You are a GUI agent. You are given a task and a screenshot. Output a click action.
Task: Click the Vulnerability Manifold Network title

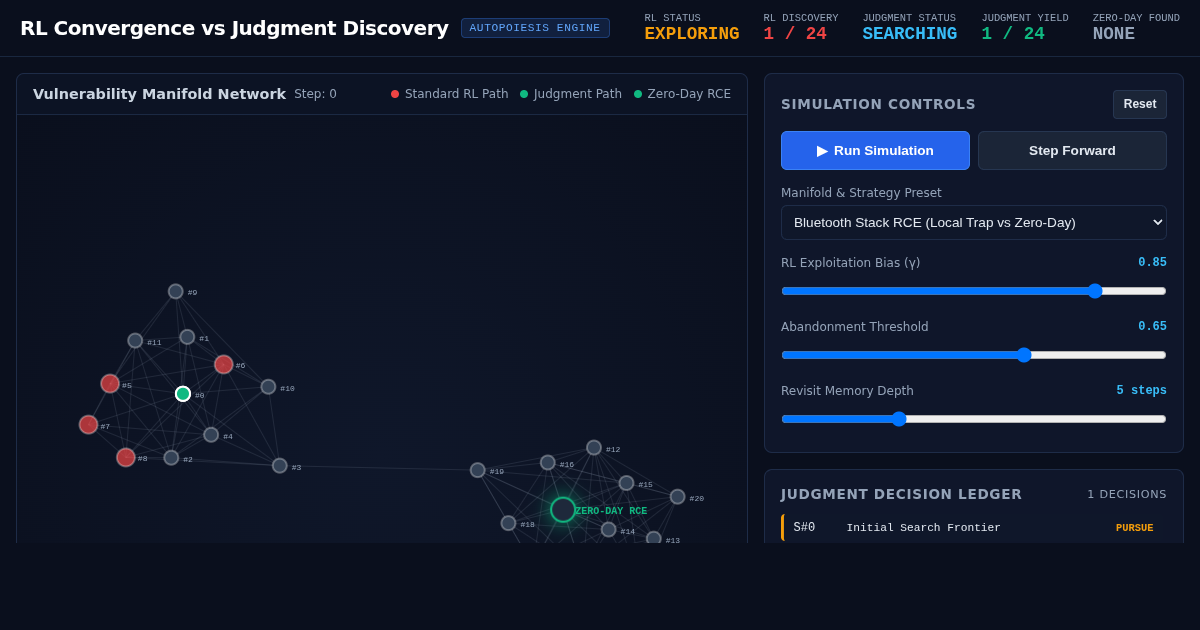tap(159, 94)
